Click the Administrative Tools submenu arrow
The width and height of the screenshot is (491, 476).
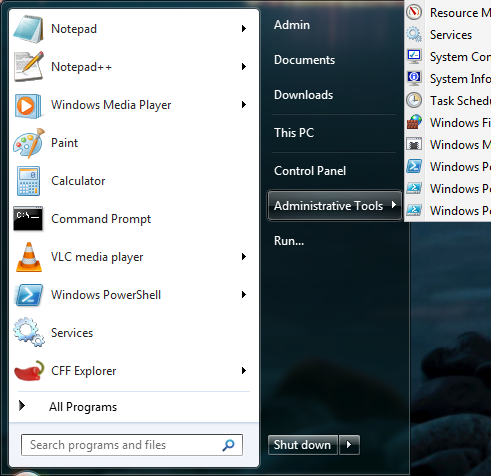coord(394,205)
